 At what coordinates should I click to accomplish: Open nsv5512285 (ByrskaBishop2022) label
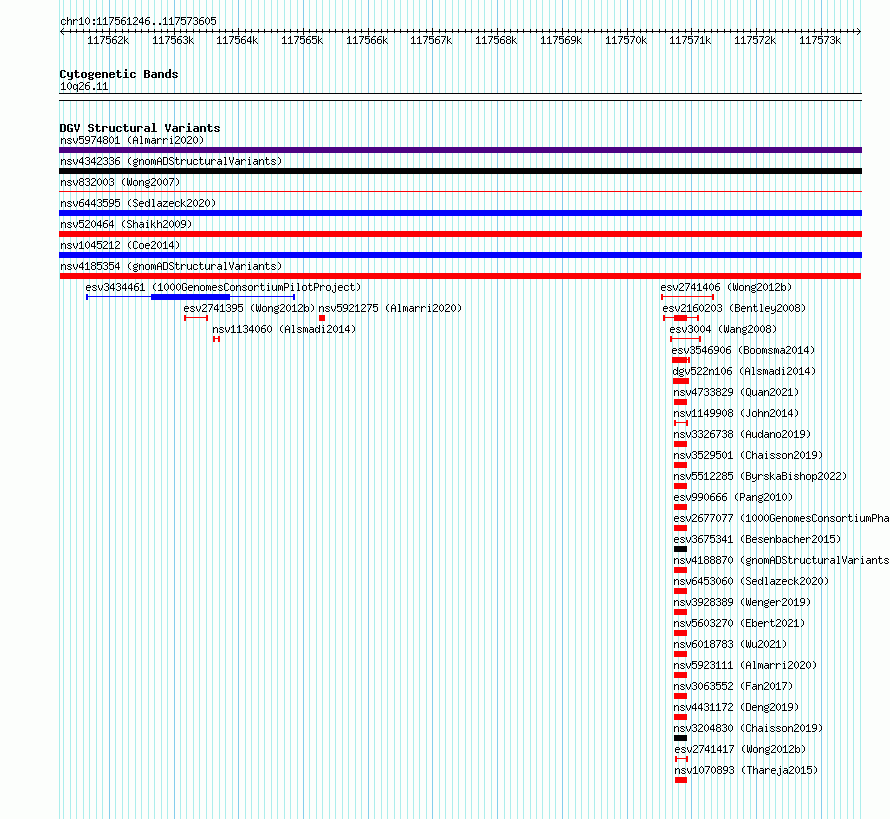pos(760,476)
